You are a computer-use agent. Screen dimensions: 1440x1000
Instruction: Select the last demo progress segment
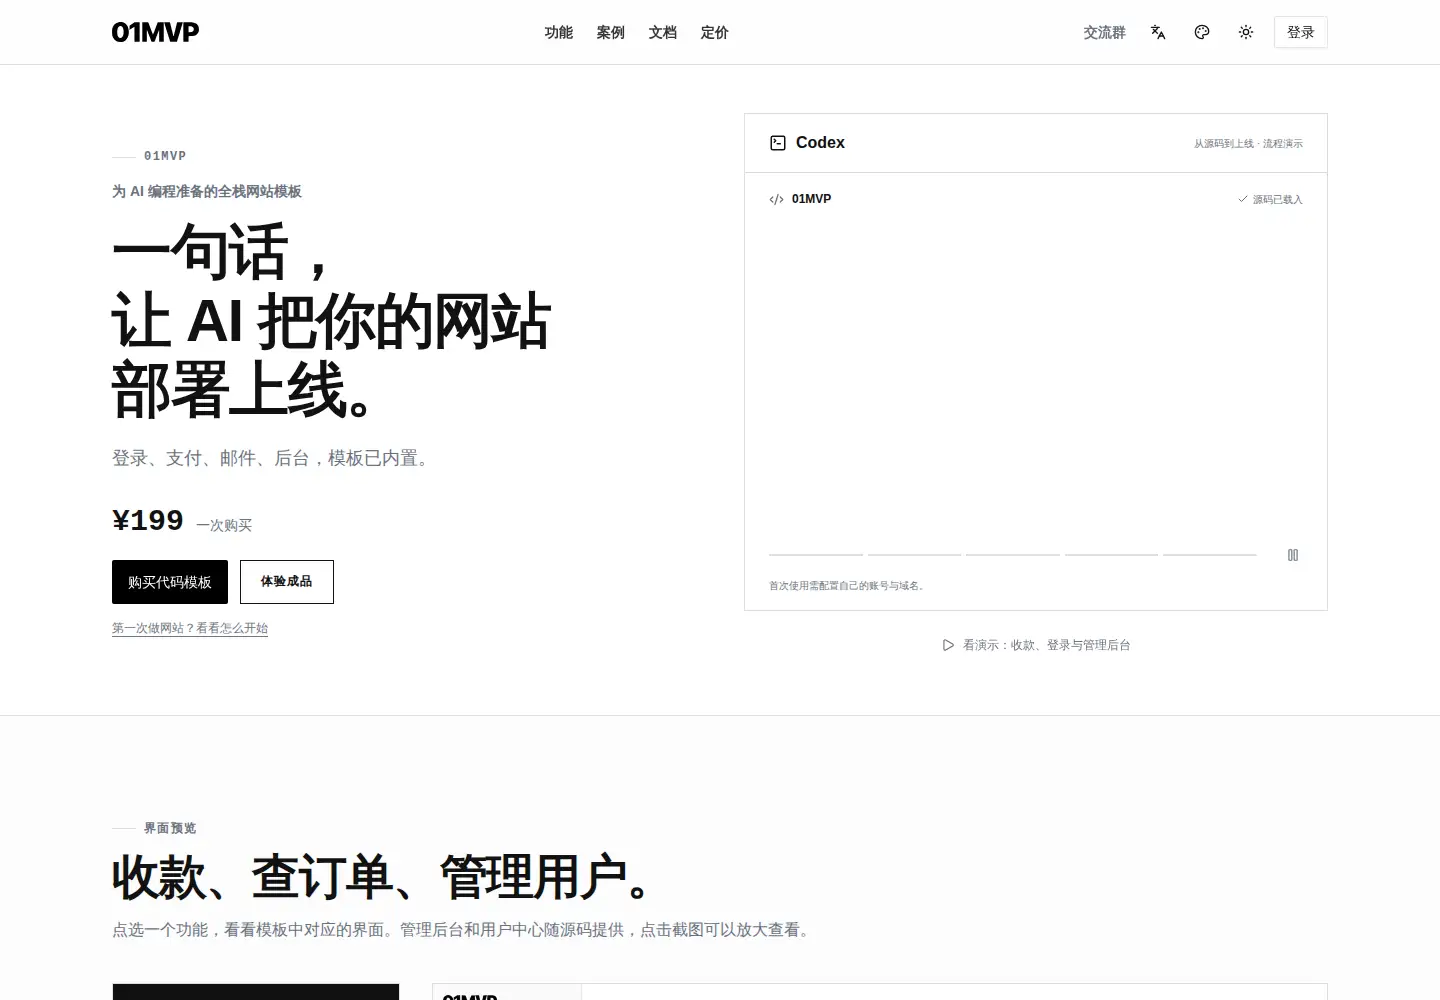[x=1209, y=554]
